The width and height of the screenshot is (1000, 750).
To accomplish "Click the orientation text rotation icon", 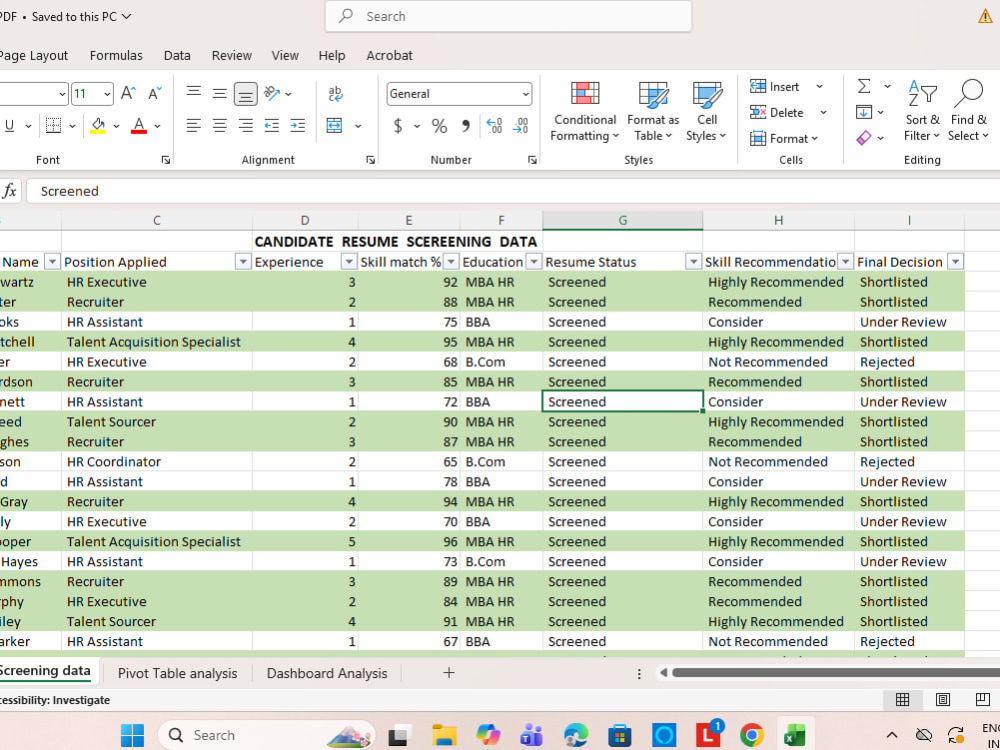I will [x=272, y=94].
